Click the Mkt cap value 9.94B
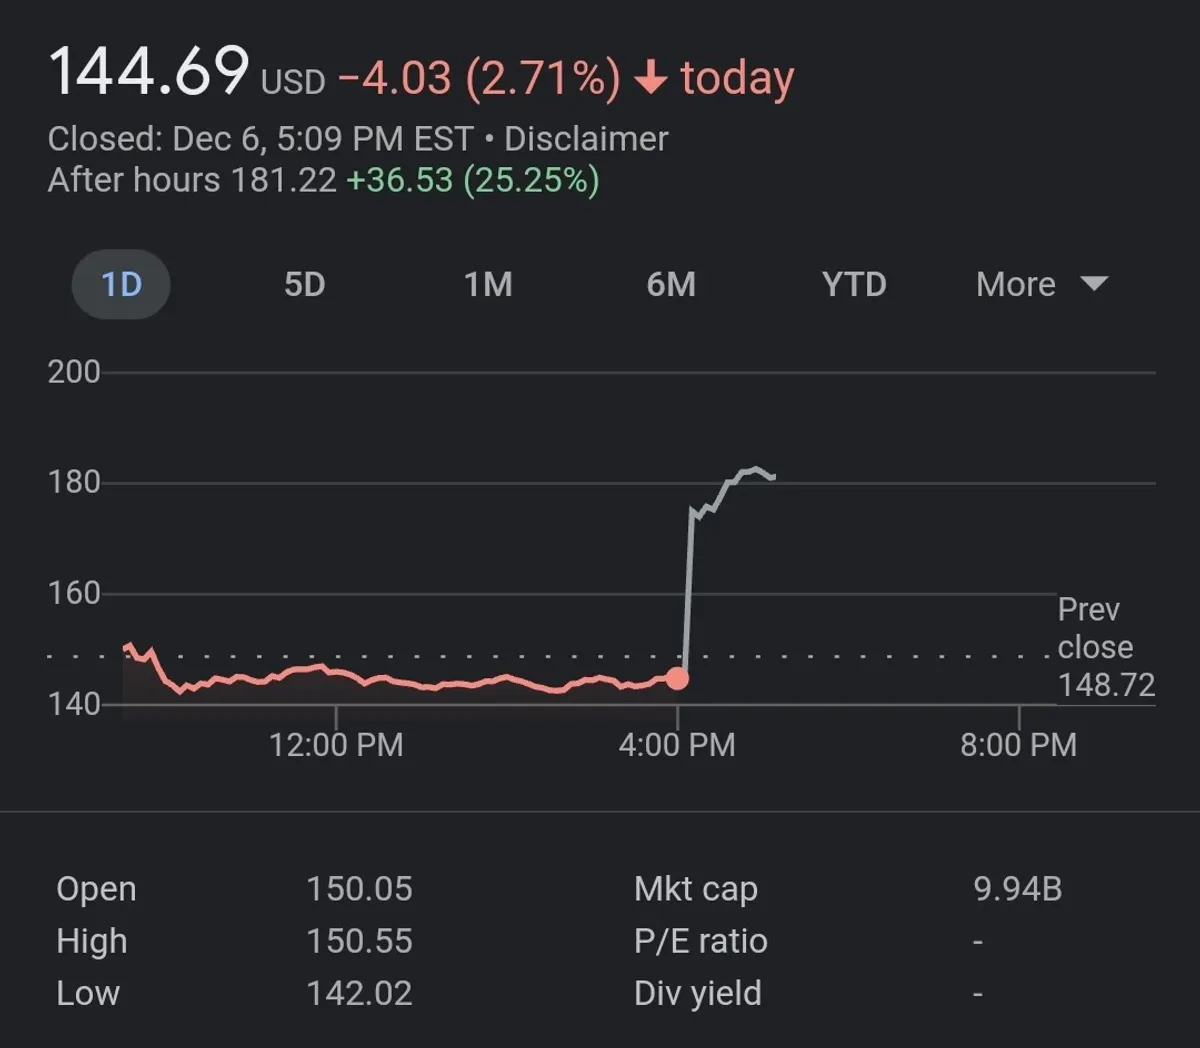Image resolution: width=1200 pixels, height=1048 pixels. pyautogui.click(x=1017, y=889)
